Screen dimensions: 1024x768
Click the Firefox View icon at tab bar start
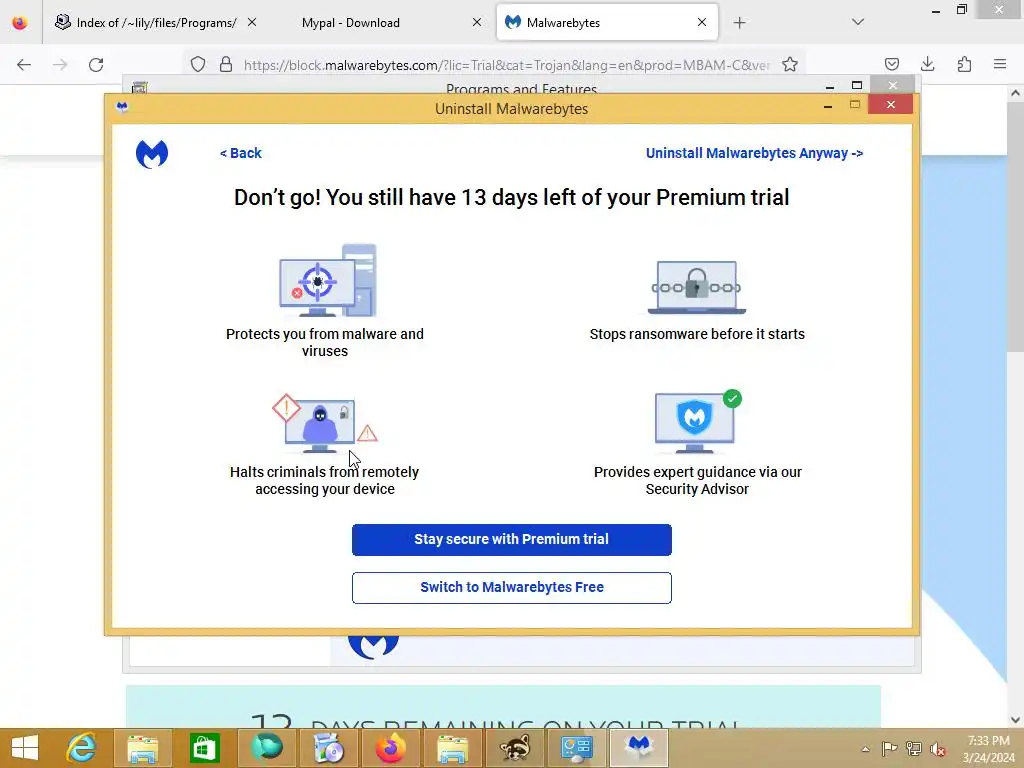[20, 23]
